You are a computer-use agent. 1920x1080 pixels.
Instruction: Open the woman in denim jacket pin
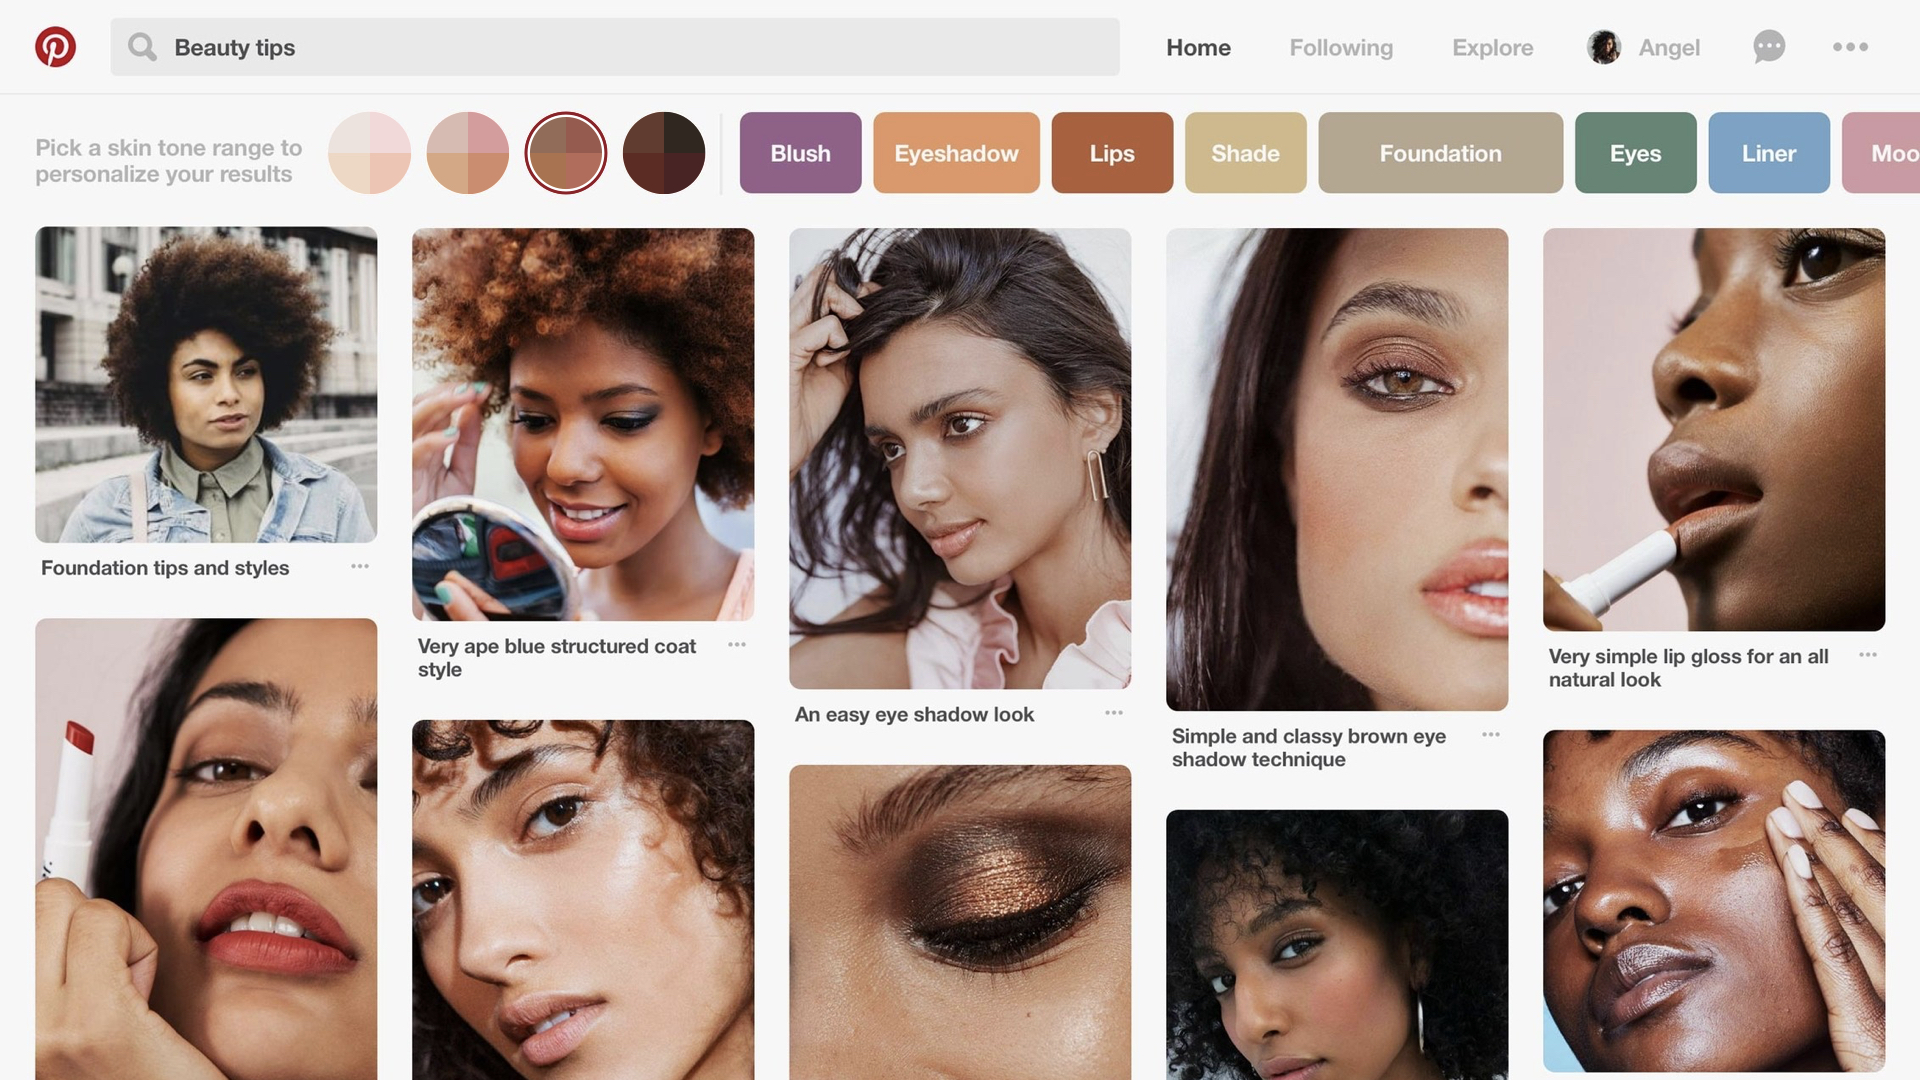(206, 385)
